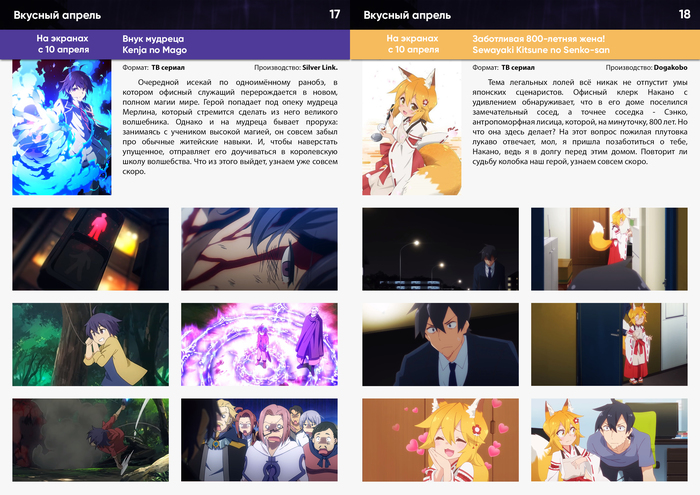Screen dimensions: 700x495
Task: Open the boy in yellow jacket screenshot
Action: tap(91, 345)
